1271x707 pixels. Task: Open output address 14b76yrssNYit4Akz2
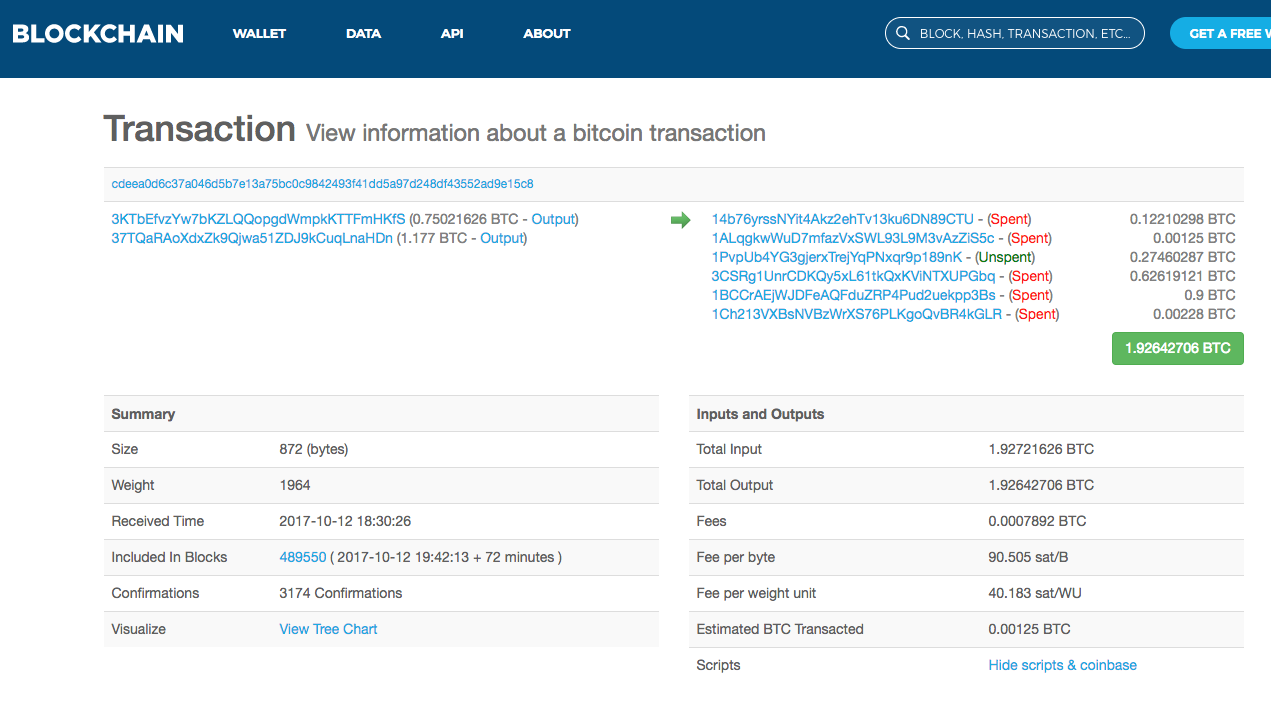click(842, 219)
